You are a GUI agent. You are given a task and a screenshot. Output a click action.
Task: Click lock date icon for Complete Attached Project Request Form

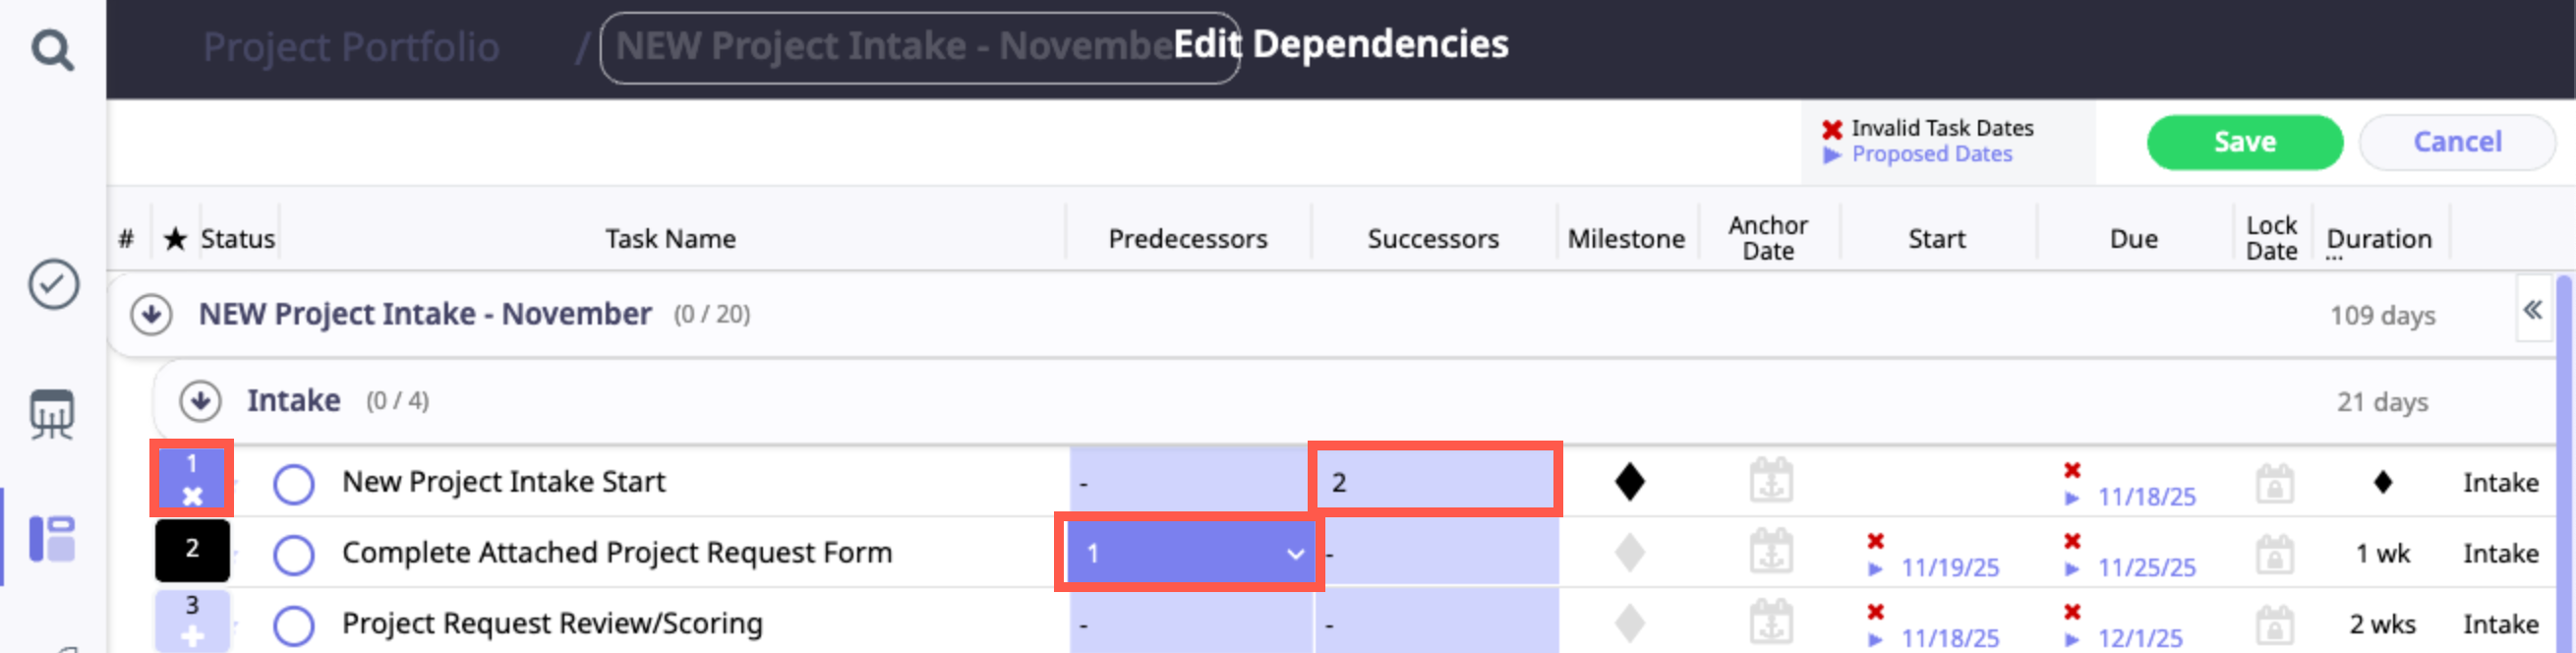tap(2273, 553)
